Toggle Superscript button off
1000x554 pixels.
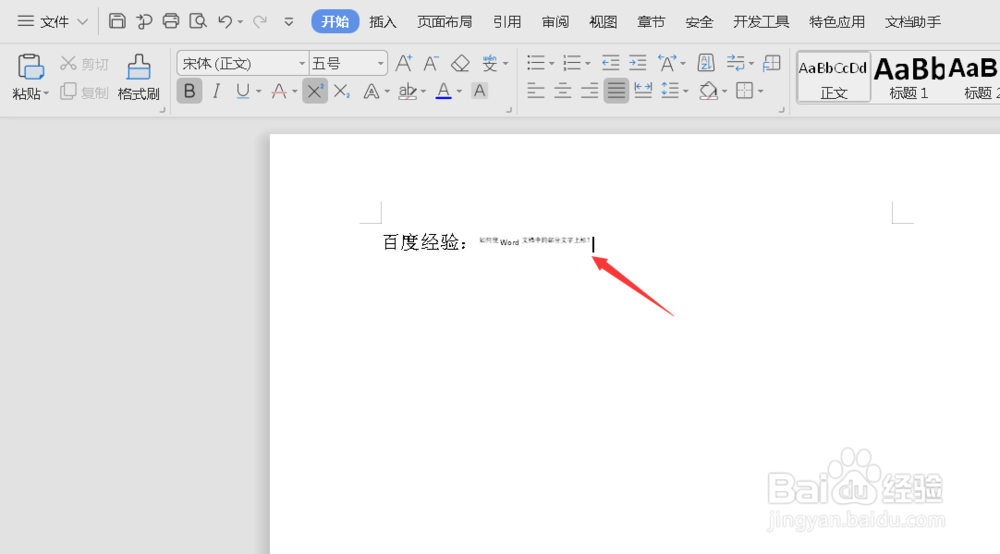[x=315, y=91]
